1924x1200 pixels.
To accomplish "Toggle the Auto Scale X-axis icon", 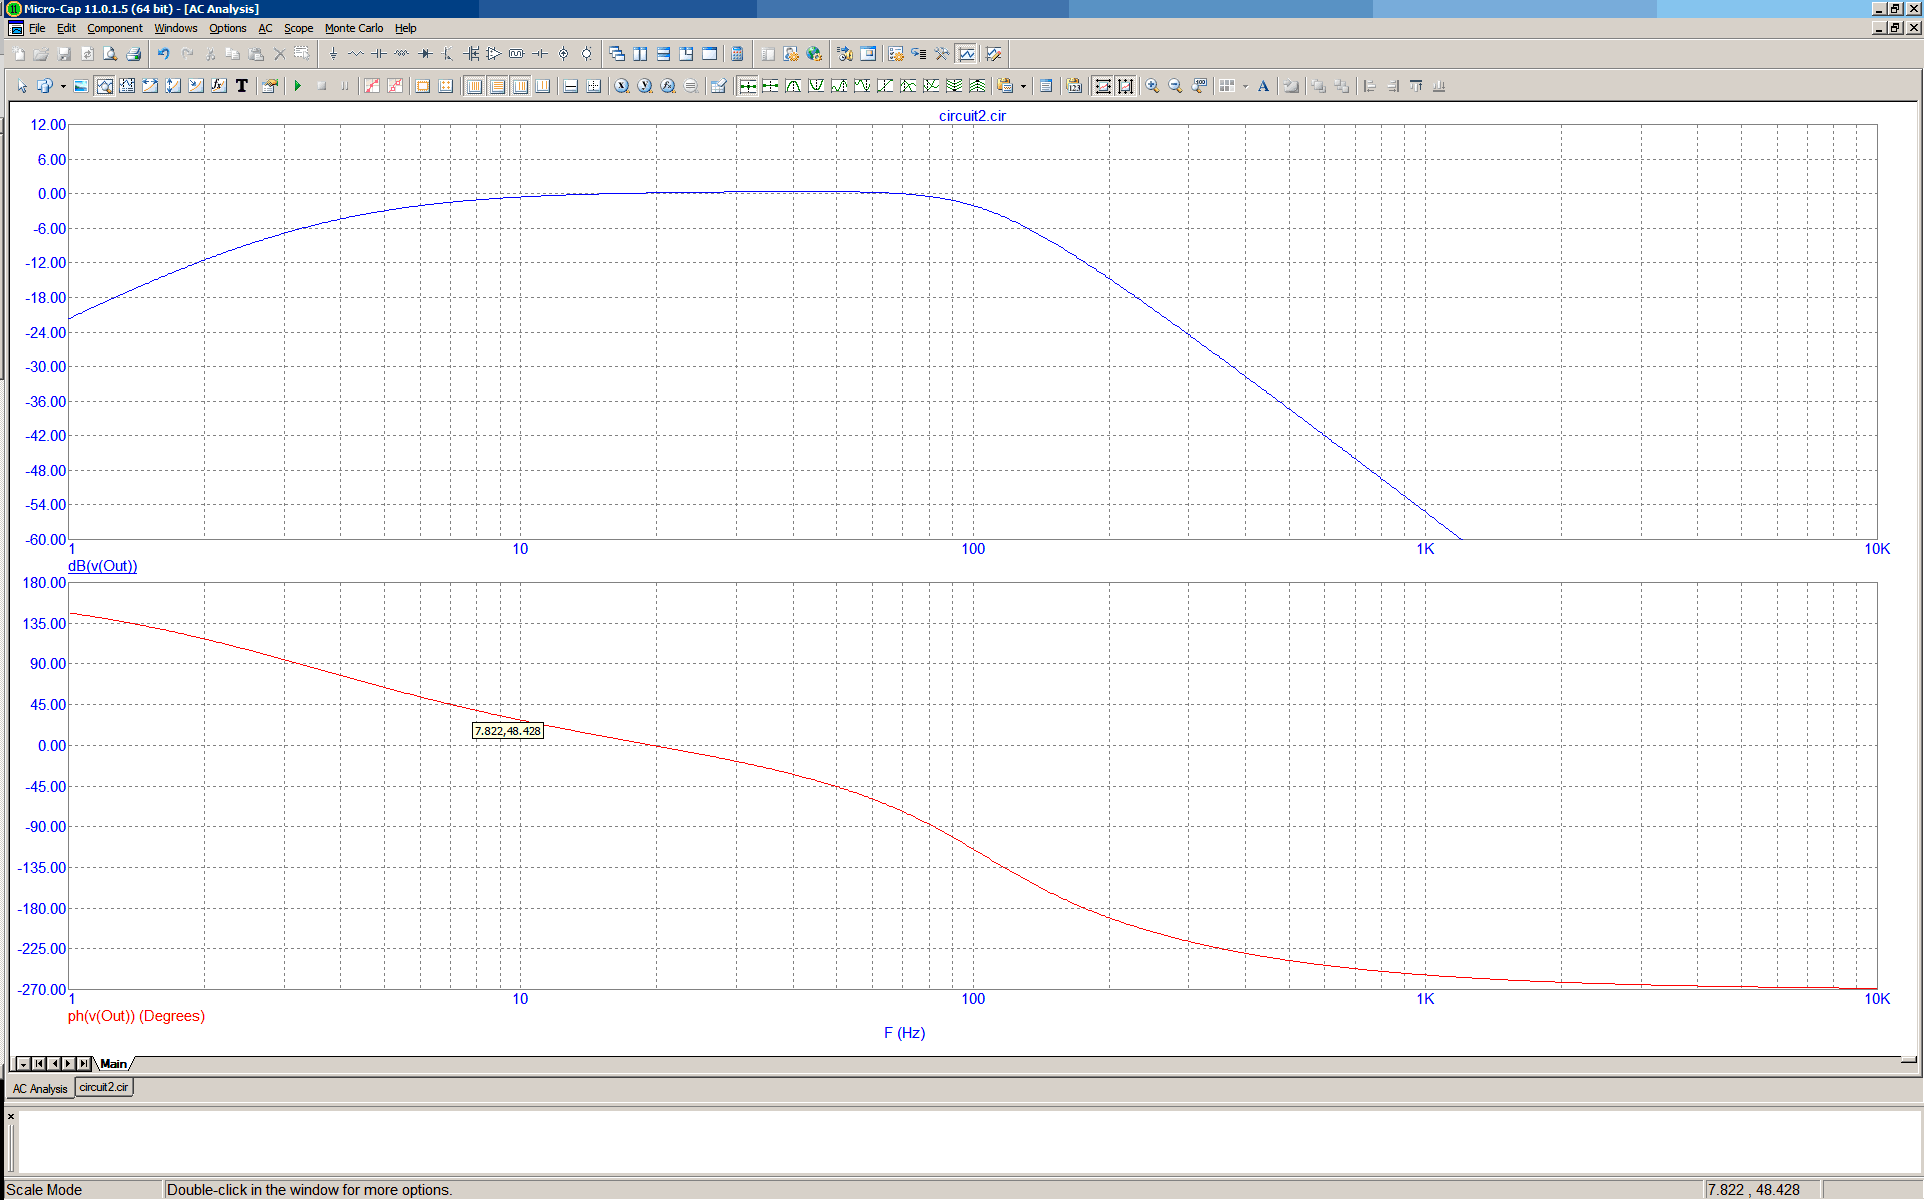I will coord(1102,86).
